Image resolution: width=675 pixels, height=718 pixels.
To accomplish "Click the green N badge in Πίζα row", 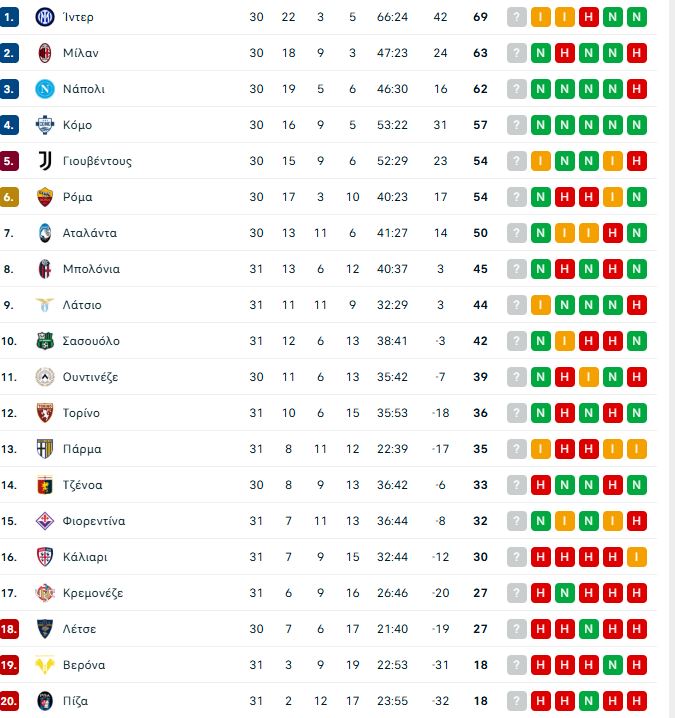I will point(589,701).
